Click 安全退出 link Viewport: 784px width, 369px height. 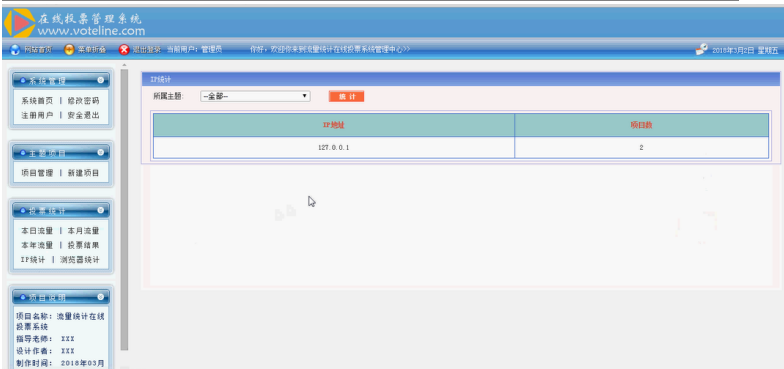[x=84, y=115]
